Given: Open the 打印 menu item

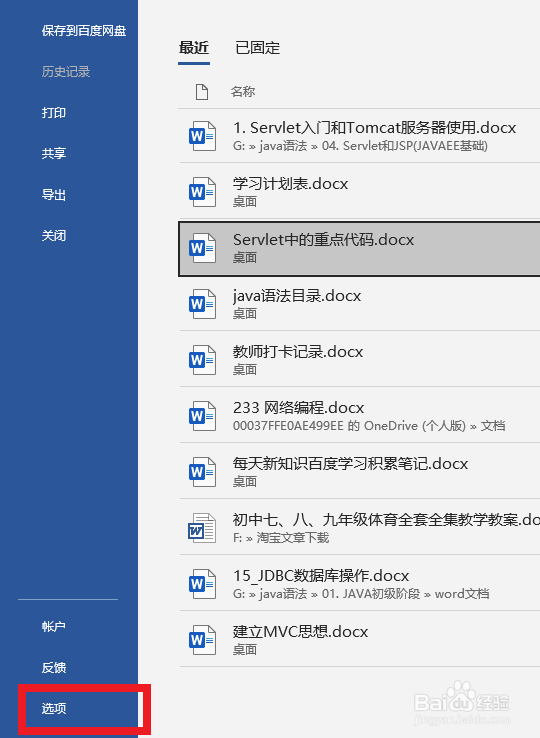Looking at the screenshot, I should (x=54, y=112).
